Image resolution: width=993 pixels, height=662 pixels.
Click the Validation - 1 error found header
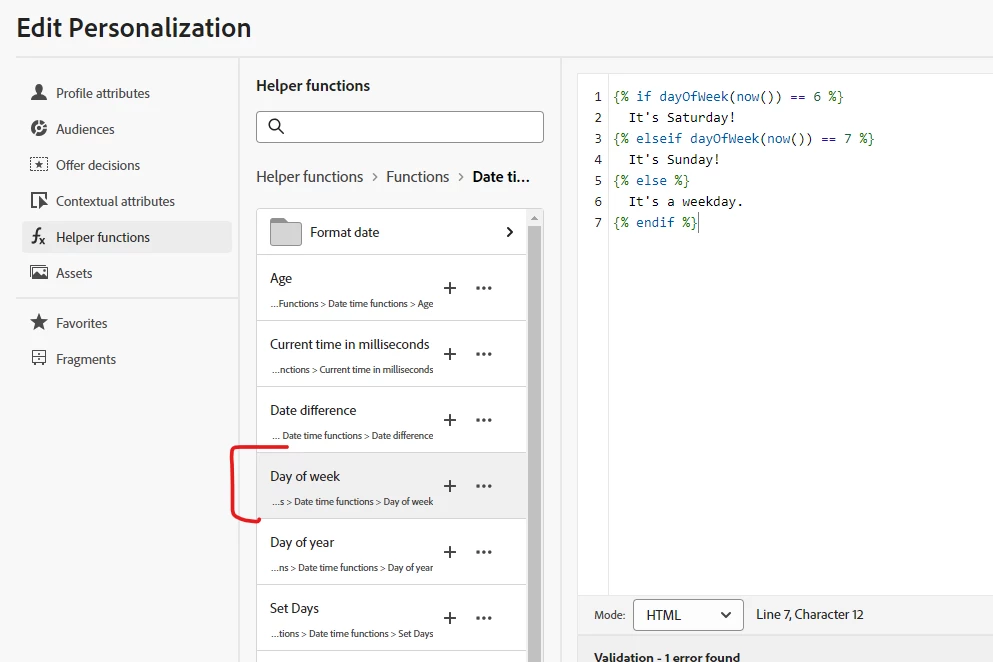point(667,656)
